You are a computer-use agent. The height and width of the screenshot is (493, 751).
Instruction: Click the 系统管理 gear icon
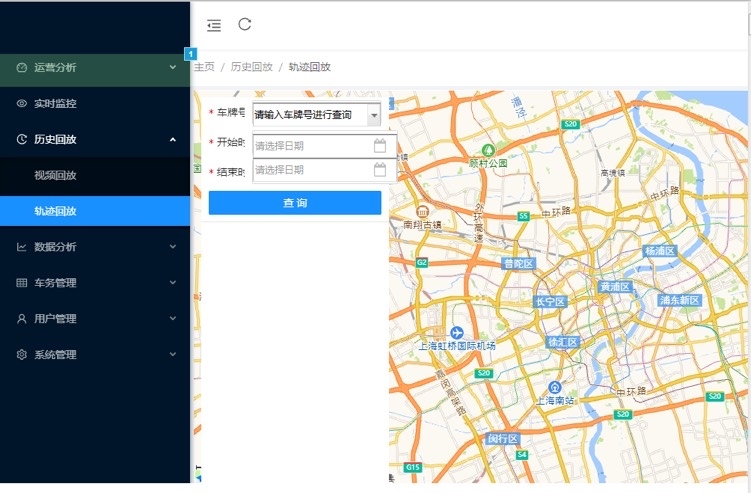click(22, 355)
